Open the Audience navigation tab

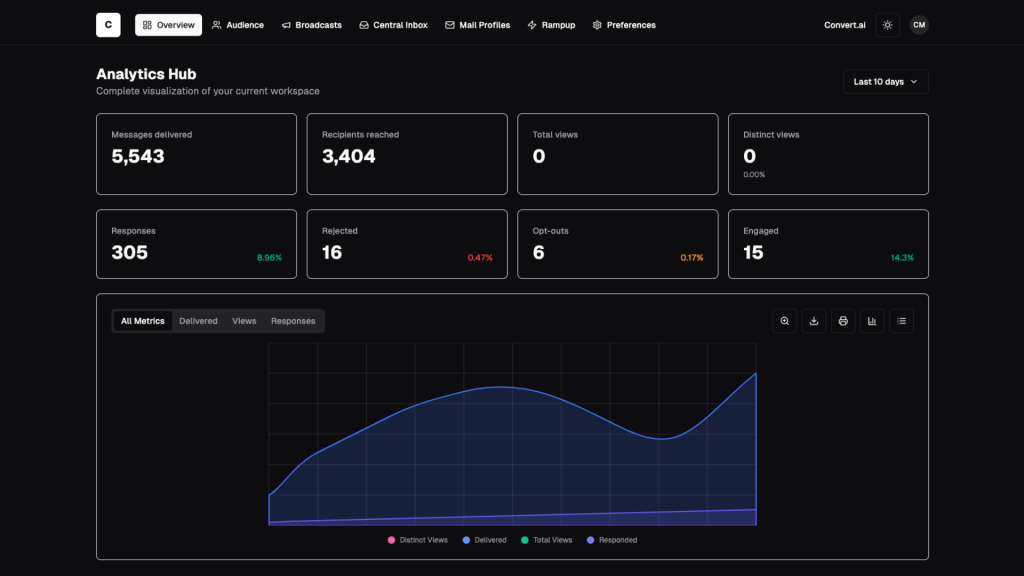(238, 25)
